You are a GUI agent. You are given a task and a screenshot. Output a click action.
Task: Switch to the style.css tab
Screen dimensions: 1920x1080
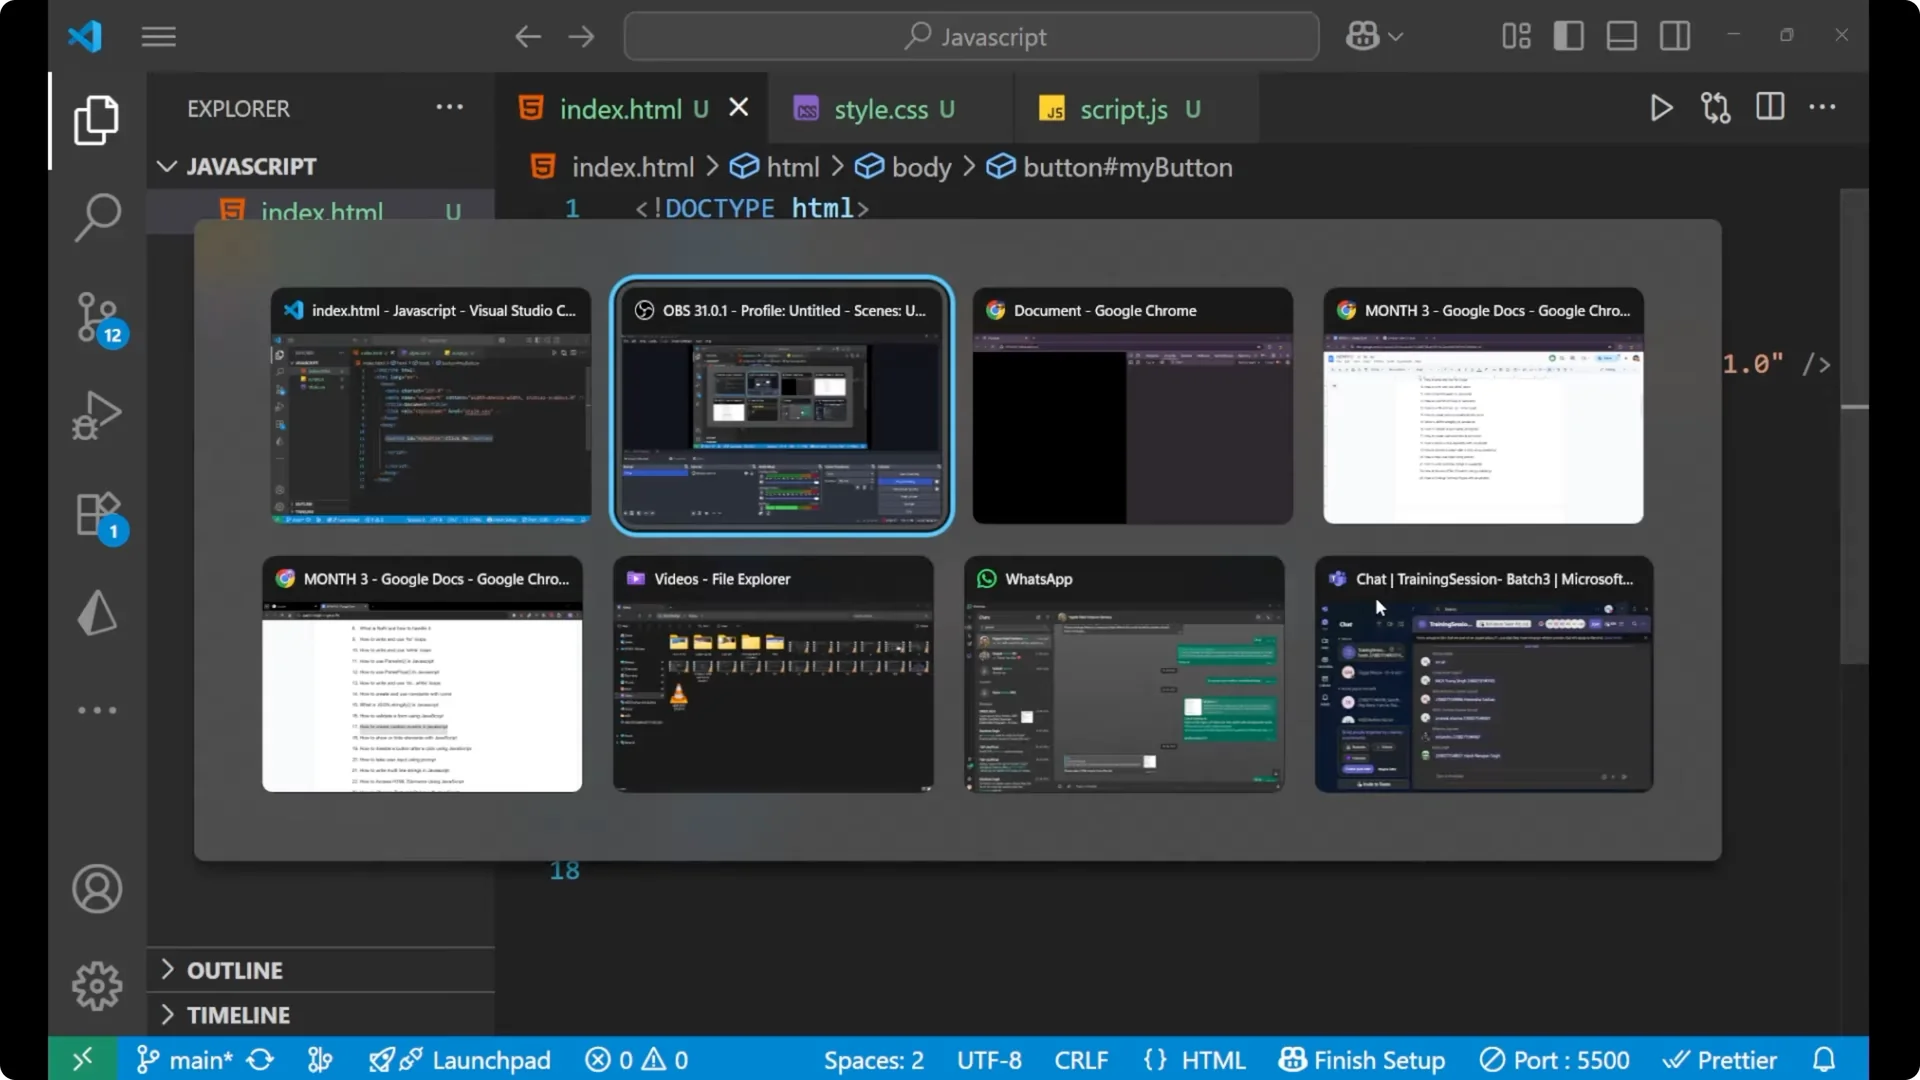(880, 109)
